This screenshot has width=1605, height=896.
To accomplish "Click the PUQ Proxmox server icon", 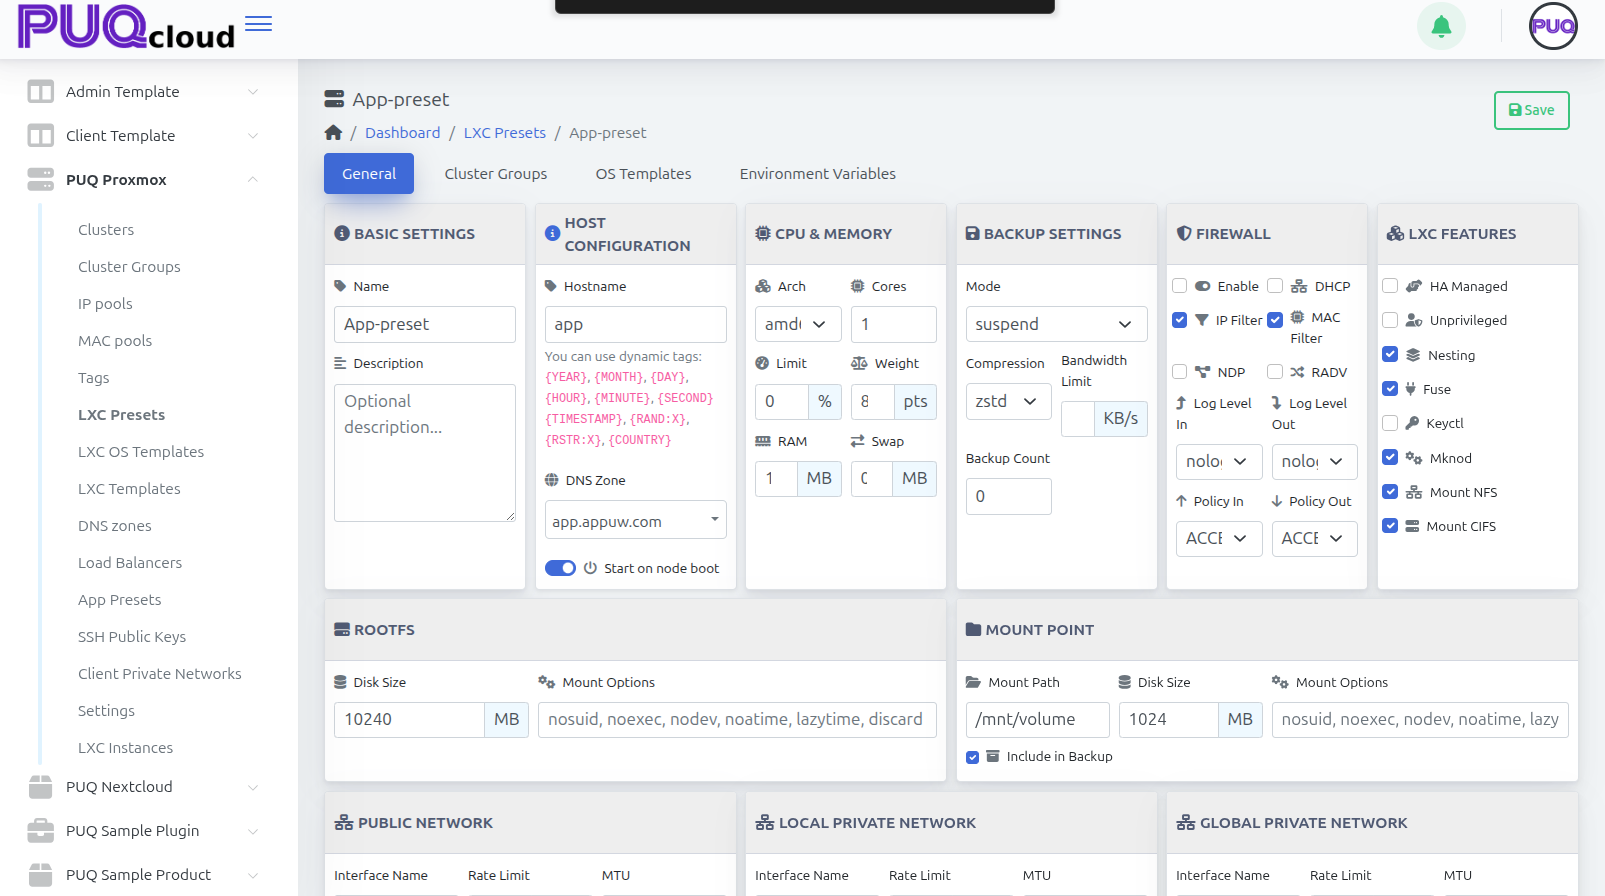I will [x=41, y=180].
